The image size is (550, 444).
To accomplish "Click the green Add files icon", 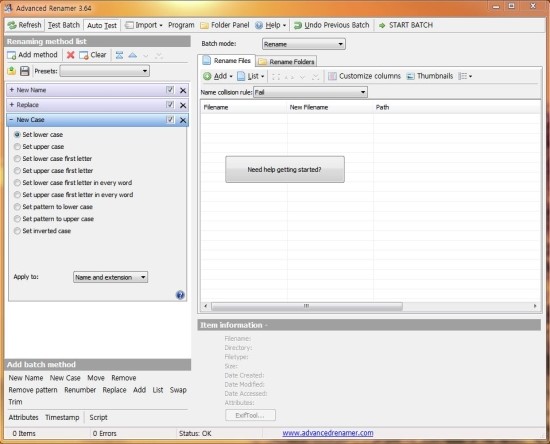I will coord(207,76).
